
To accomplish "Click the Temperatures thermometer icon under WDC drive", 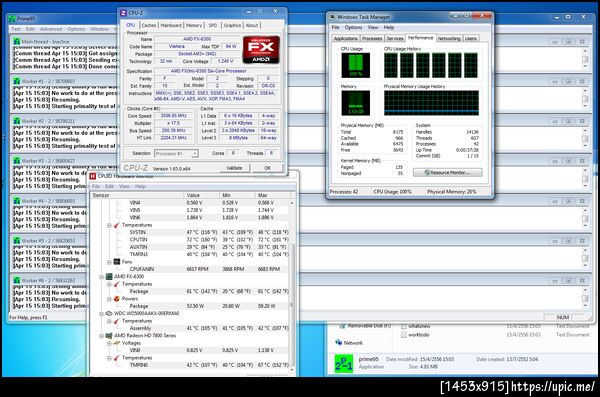I will coord(117,321).
